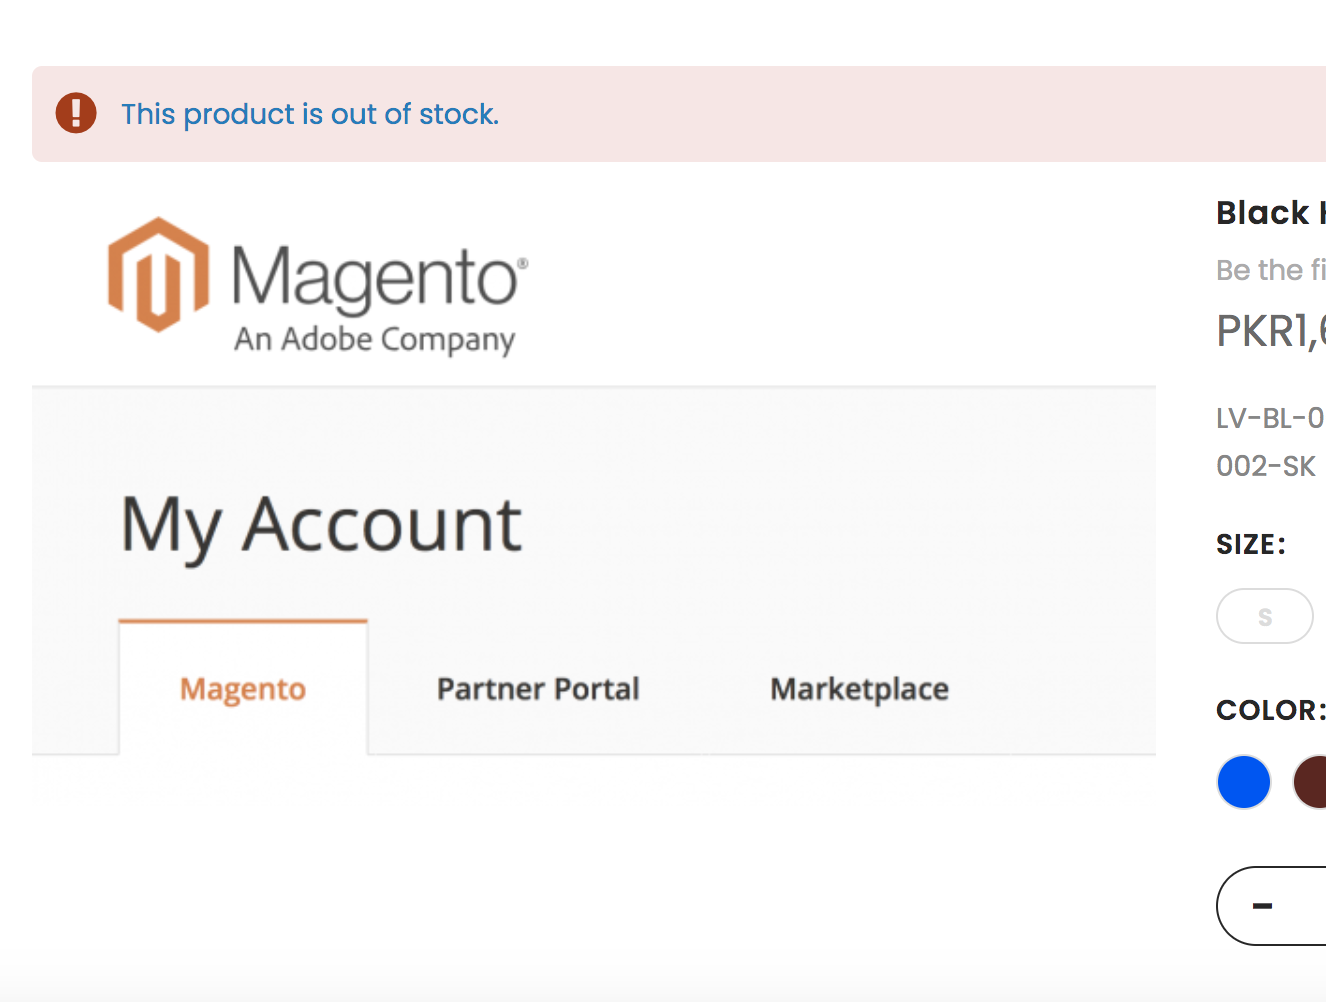Click the COLOR: label

(x=1269, y=710)
